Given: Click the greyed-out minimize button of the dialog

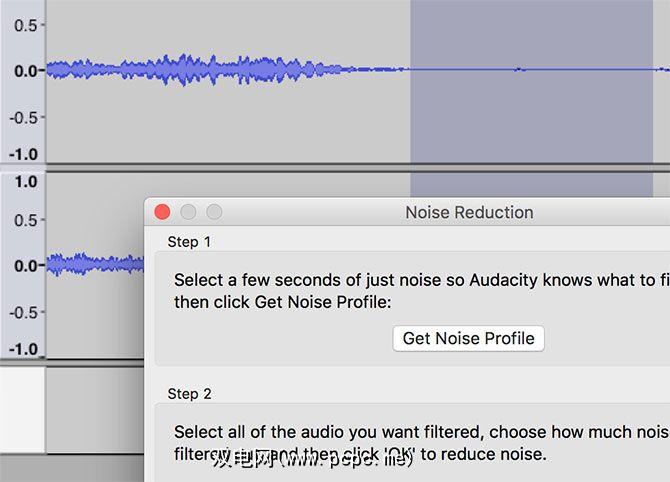Looking at the screenshot, I should click(188, 212).
